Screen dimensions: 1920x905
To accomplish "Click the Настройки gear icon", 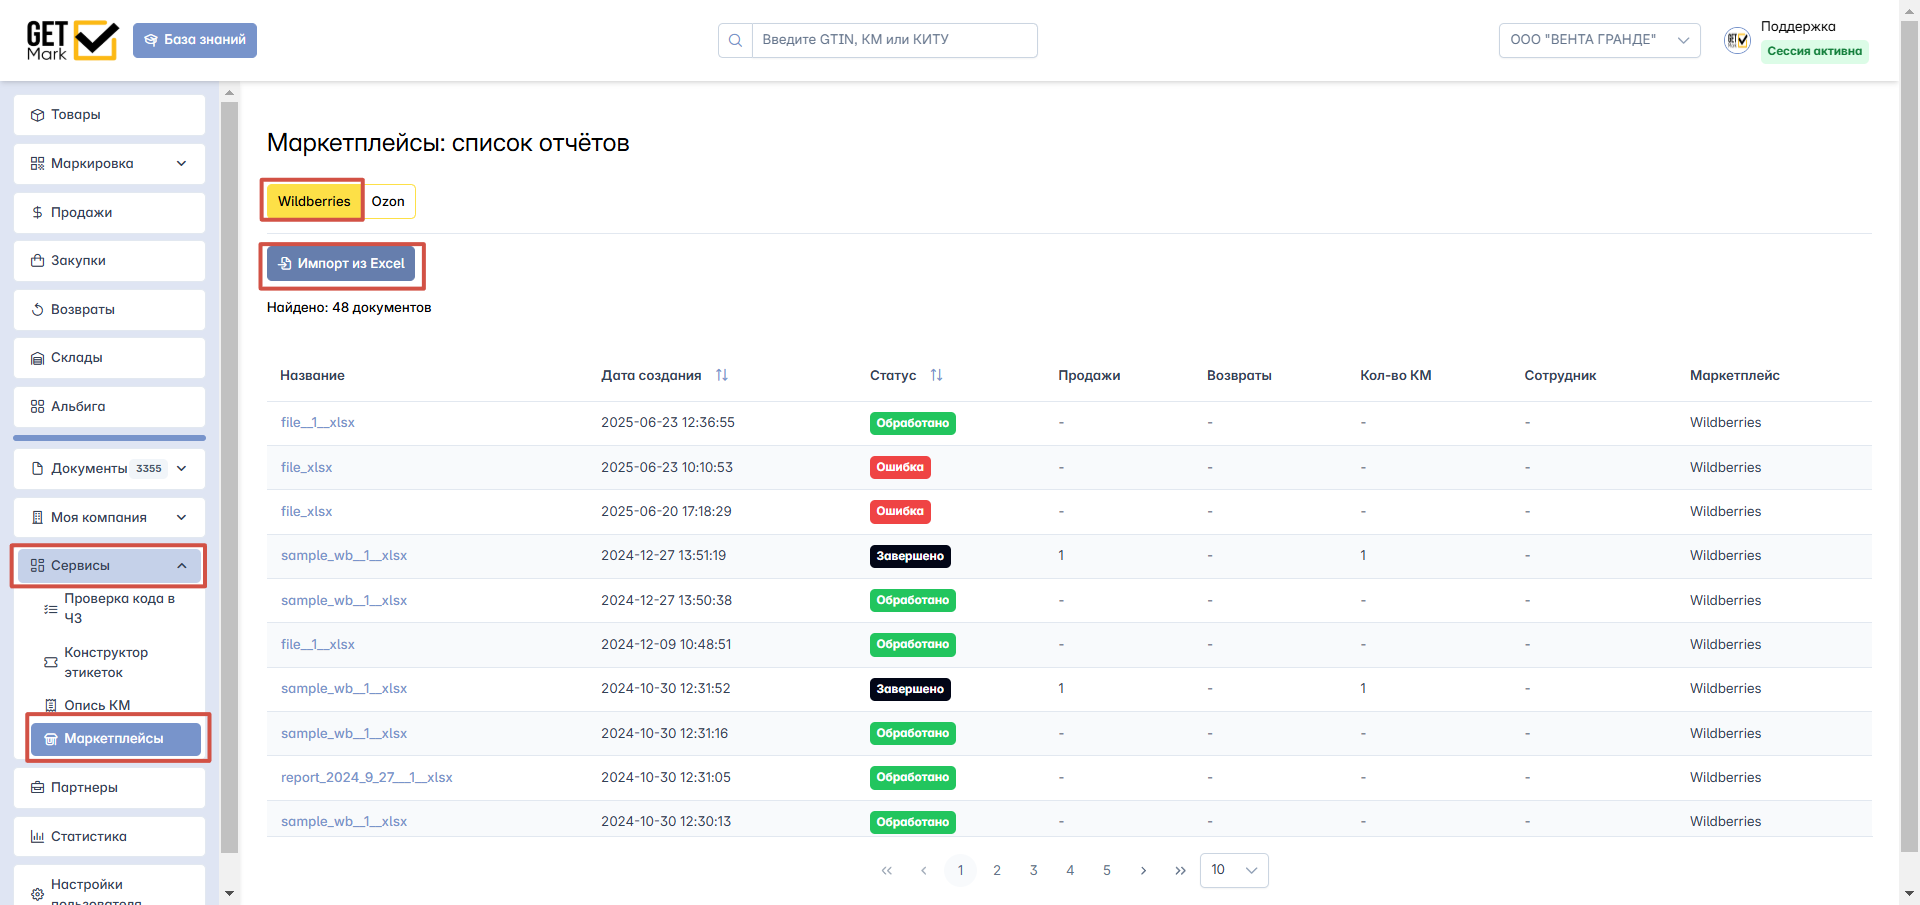I will click(38, 894).
